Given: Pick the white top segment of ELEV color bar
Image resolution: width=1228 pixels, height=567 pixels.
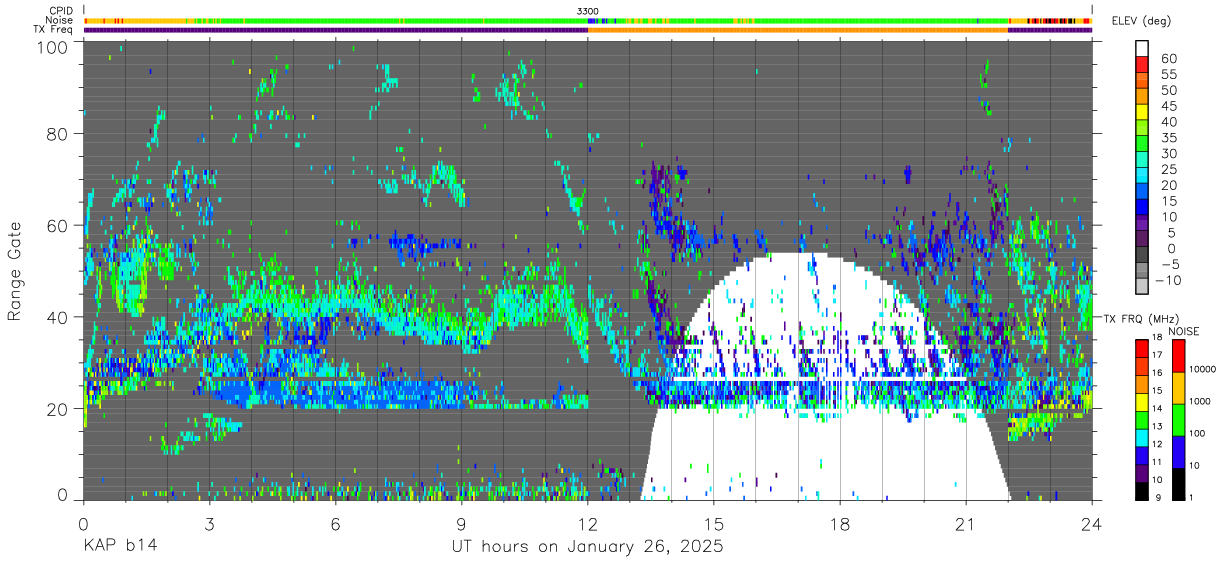Looking at the screenshot, I should pos(1143,47).
